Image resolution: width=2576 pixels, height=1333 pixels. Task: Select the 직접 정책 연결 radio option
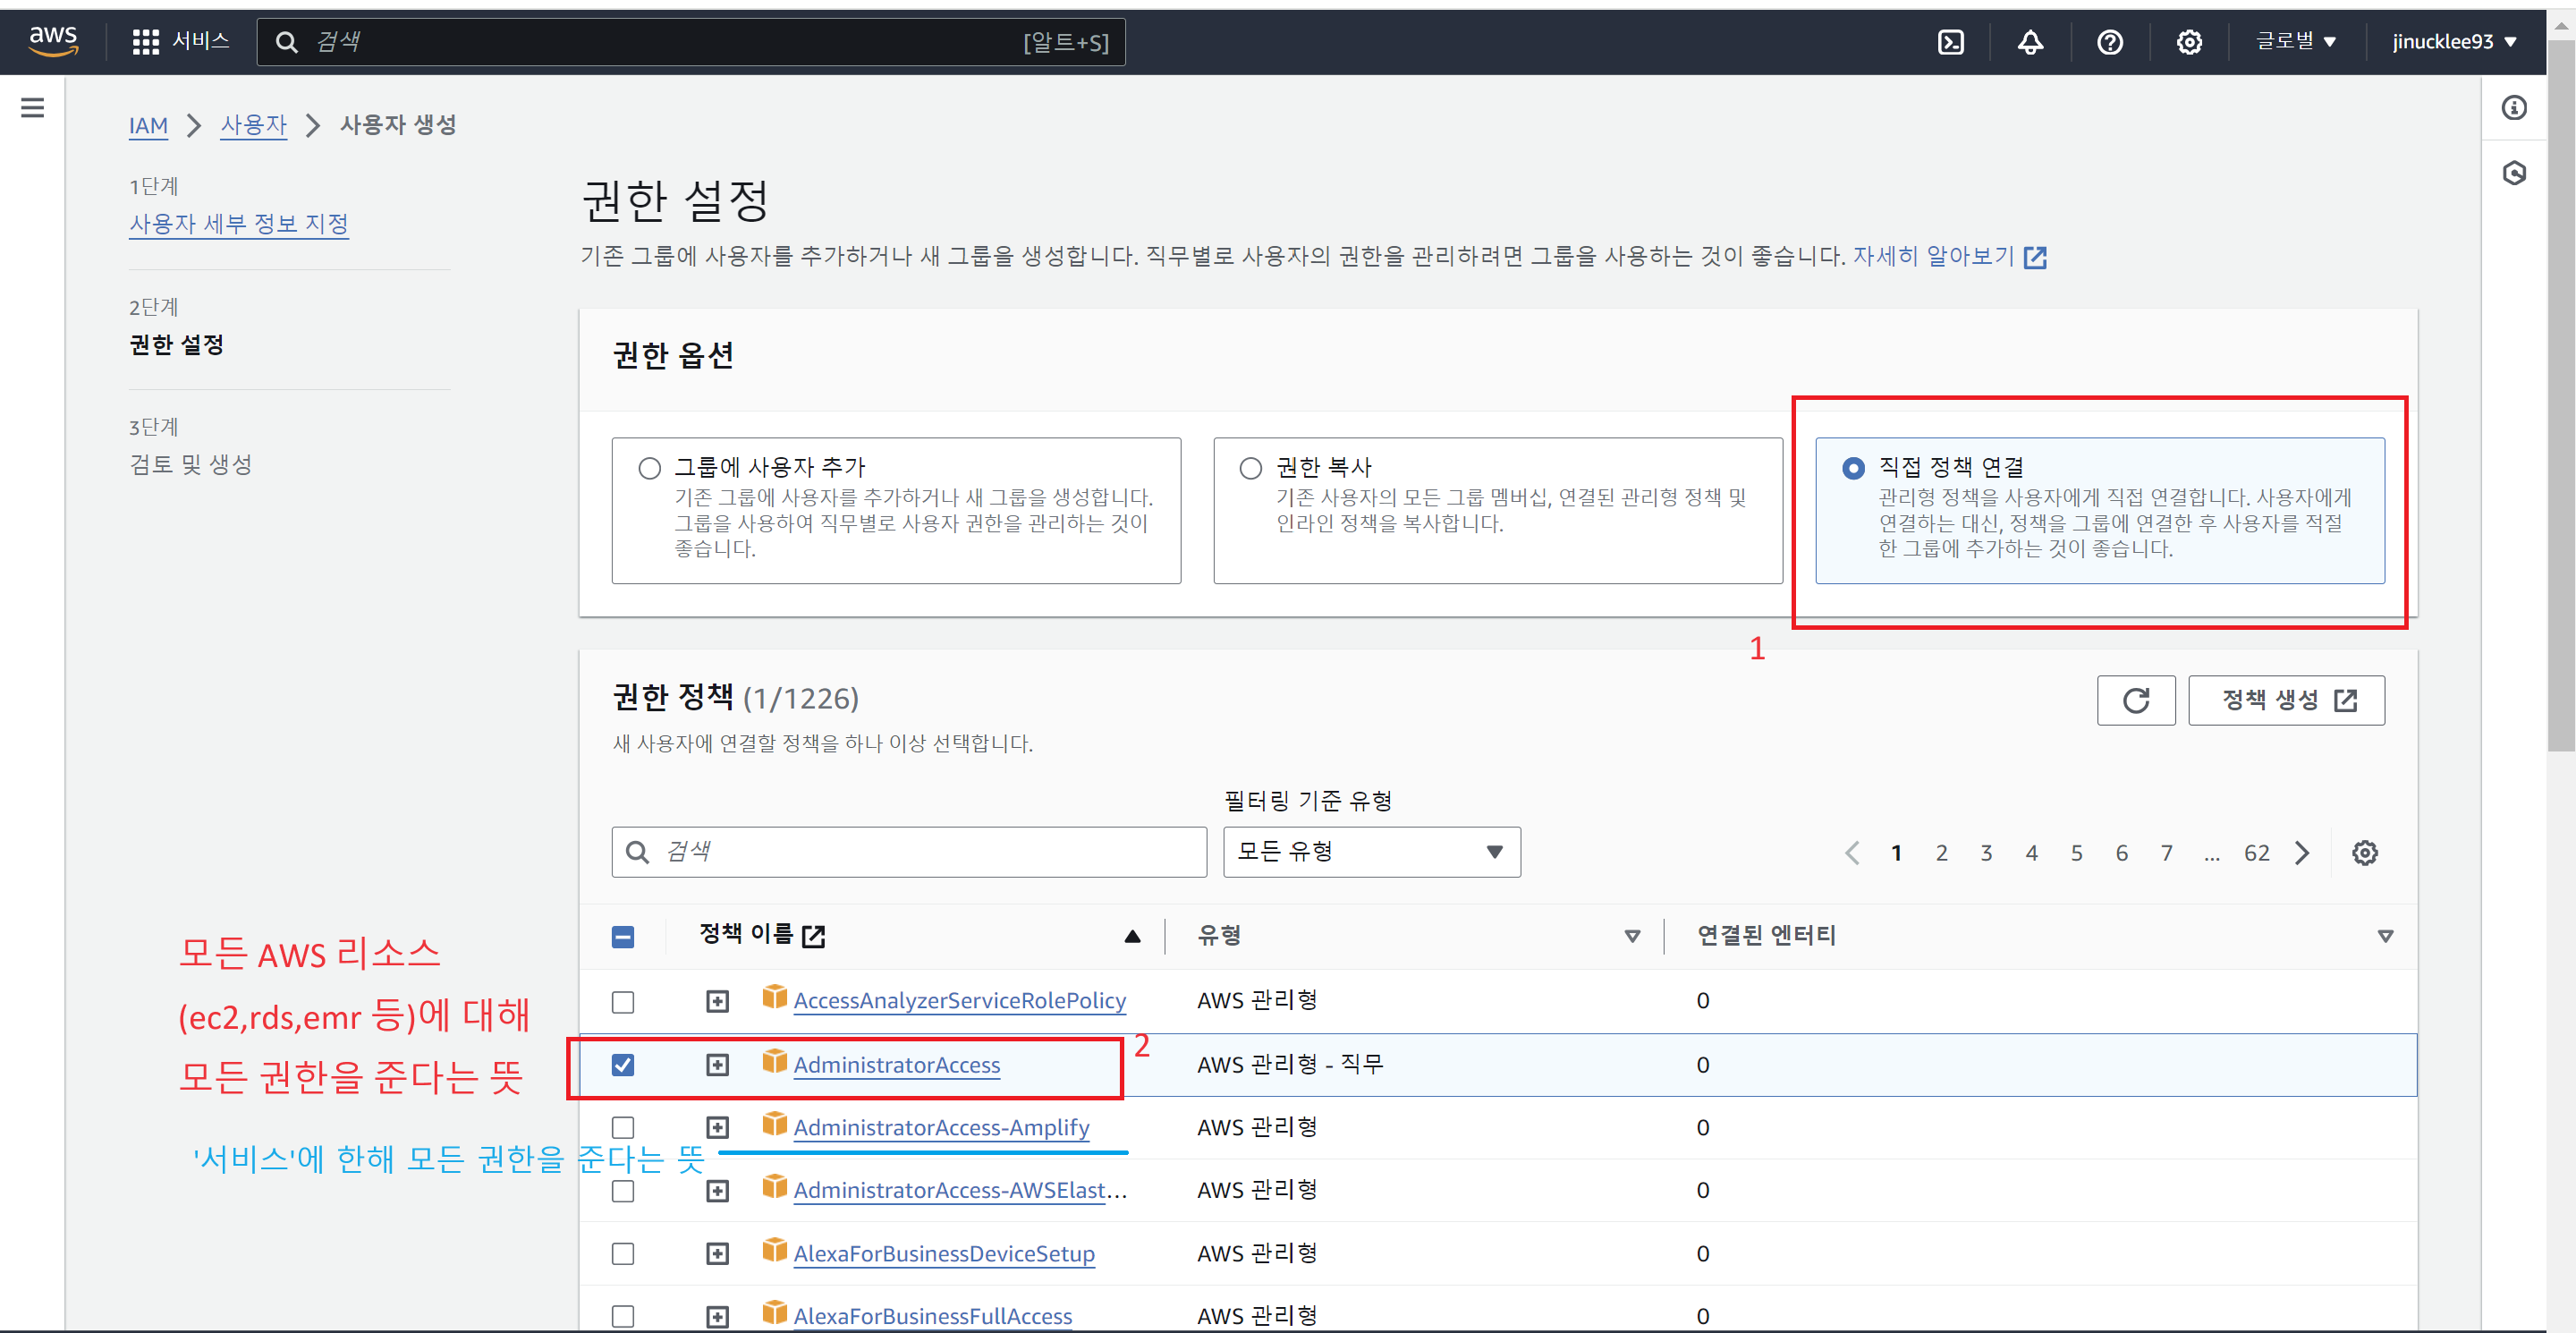(1853, 468)
